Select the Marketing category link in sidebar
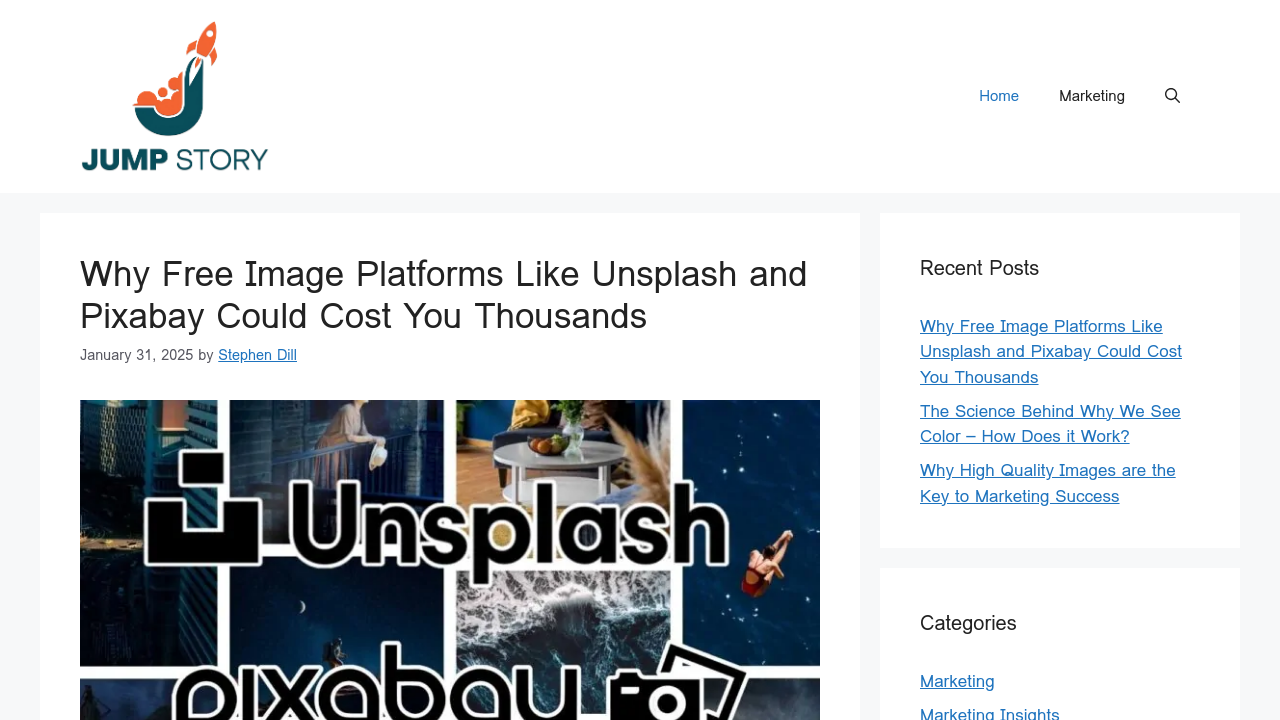The width and height of the screenshot is (1280, 720). pyautogui.click(x=957, y=681)
